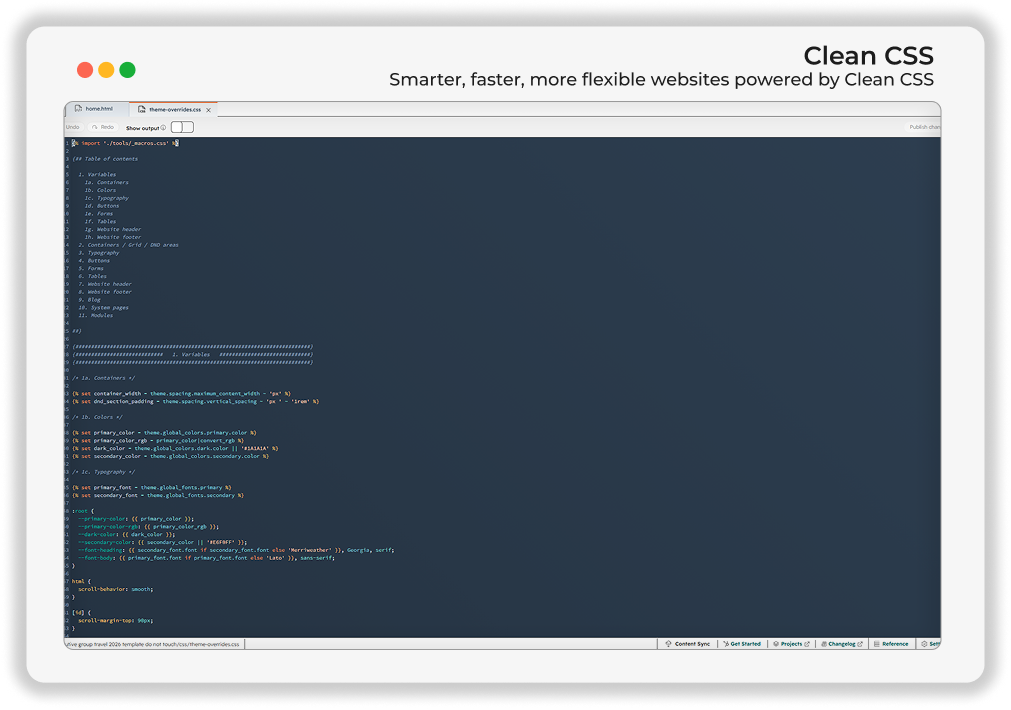
Task: Click the 'set secondary_font' code line
Action: click(x=158, y=495)
